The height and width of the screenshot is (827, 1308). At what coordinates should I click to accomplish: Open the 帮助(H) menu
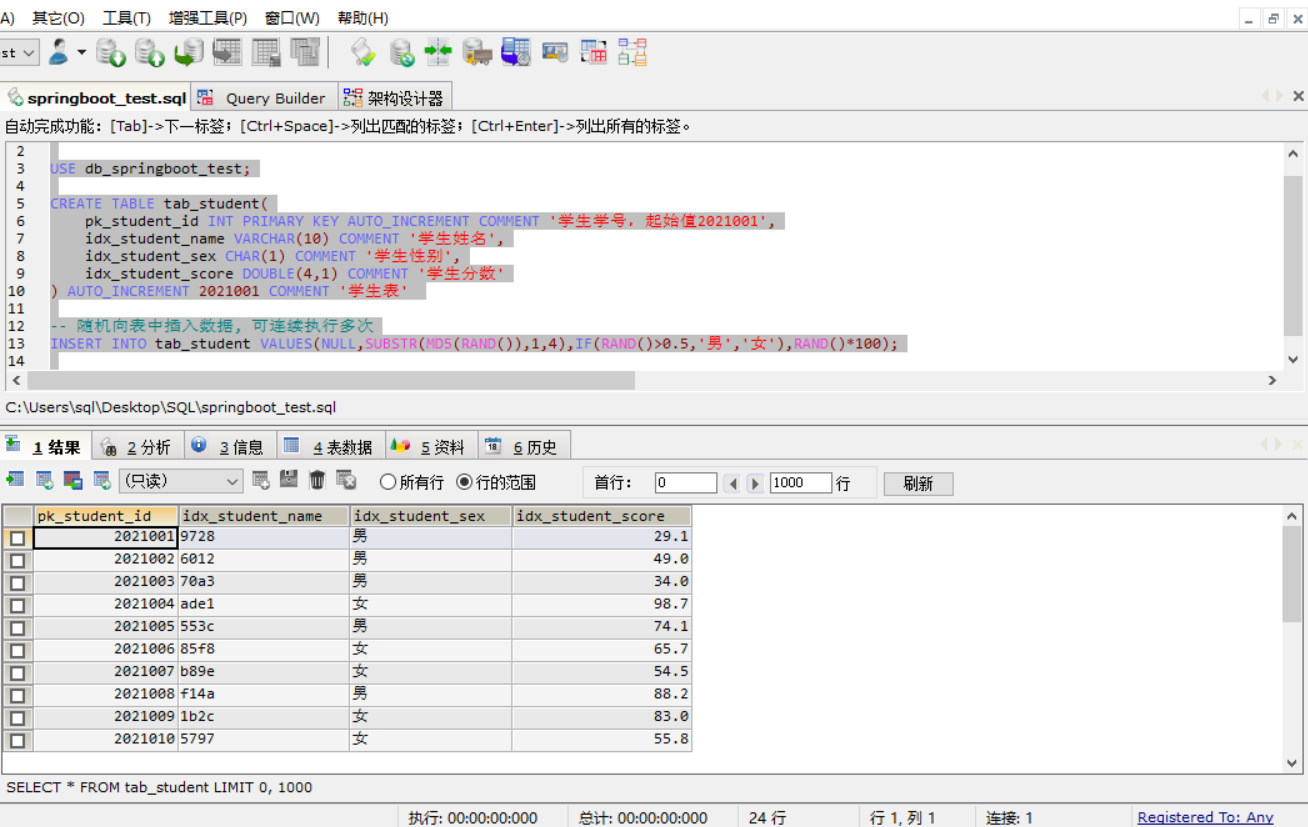tap(363, 18)
